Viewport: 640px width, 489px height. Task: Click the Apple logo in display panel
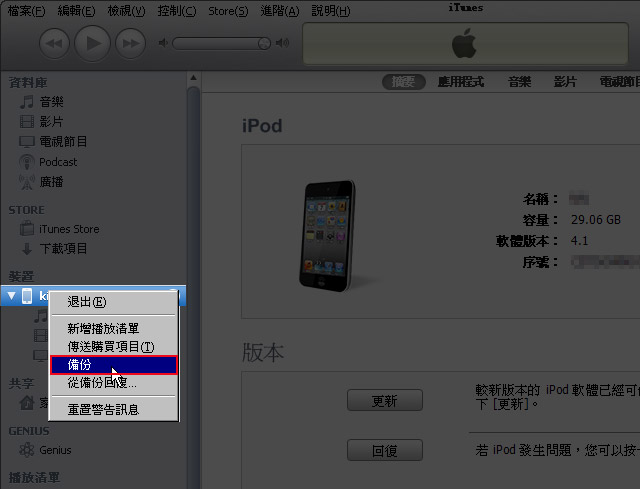(x=464, y=43)
